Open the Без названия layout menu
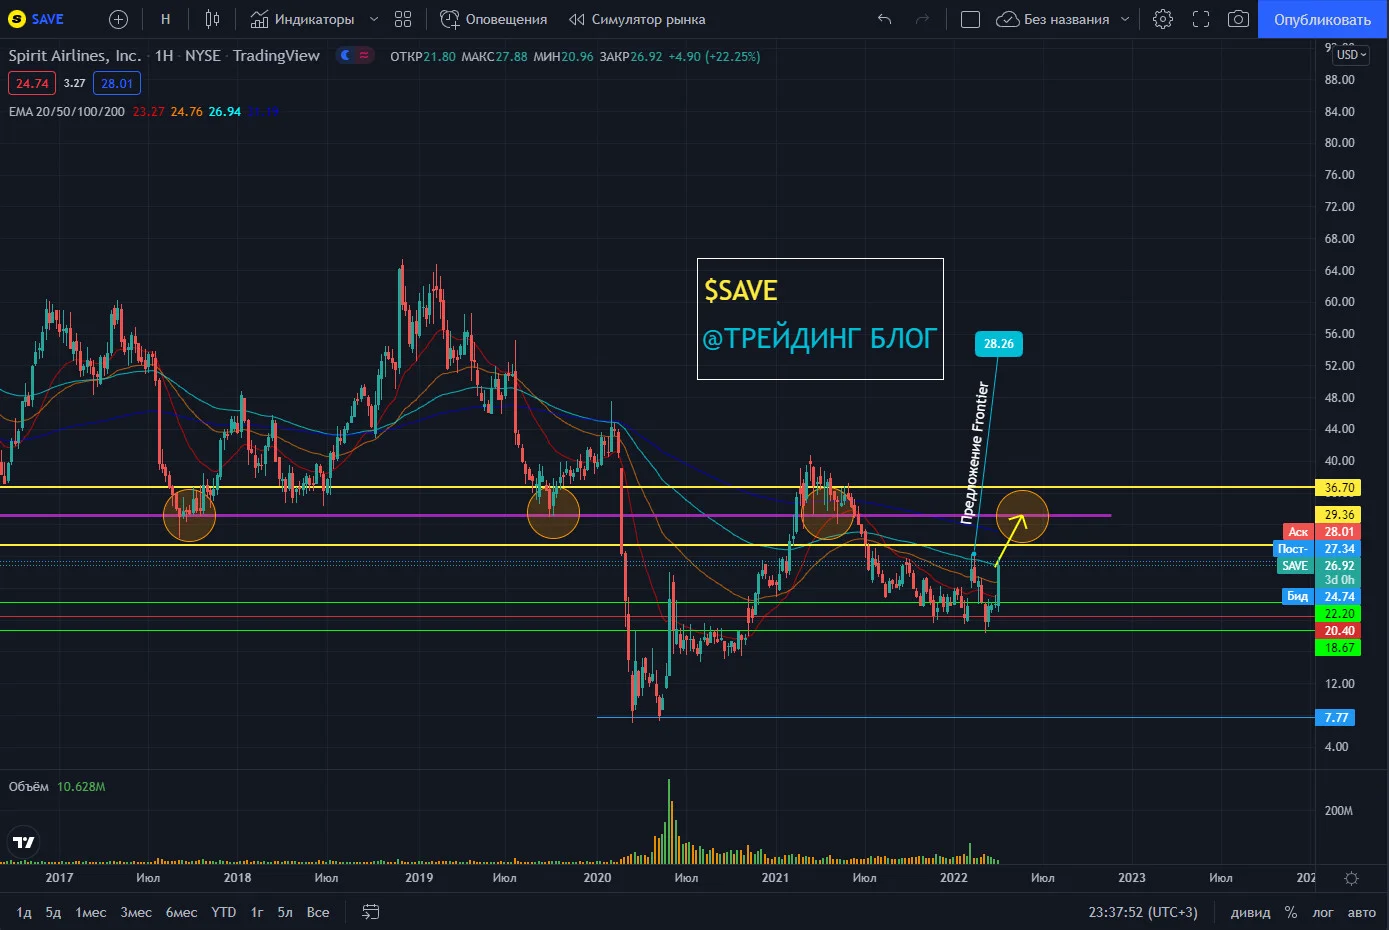The image size is (1389, 930). click(x=1063, y=19)
